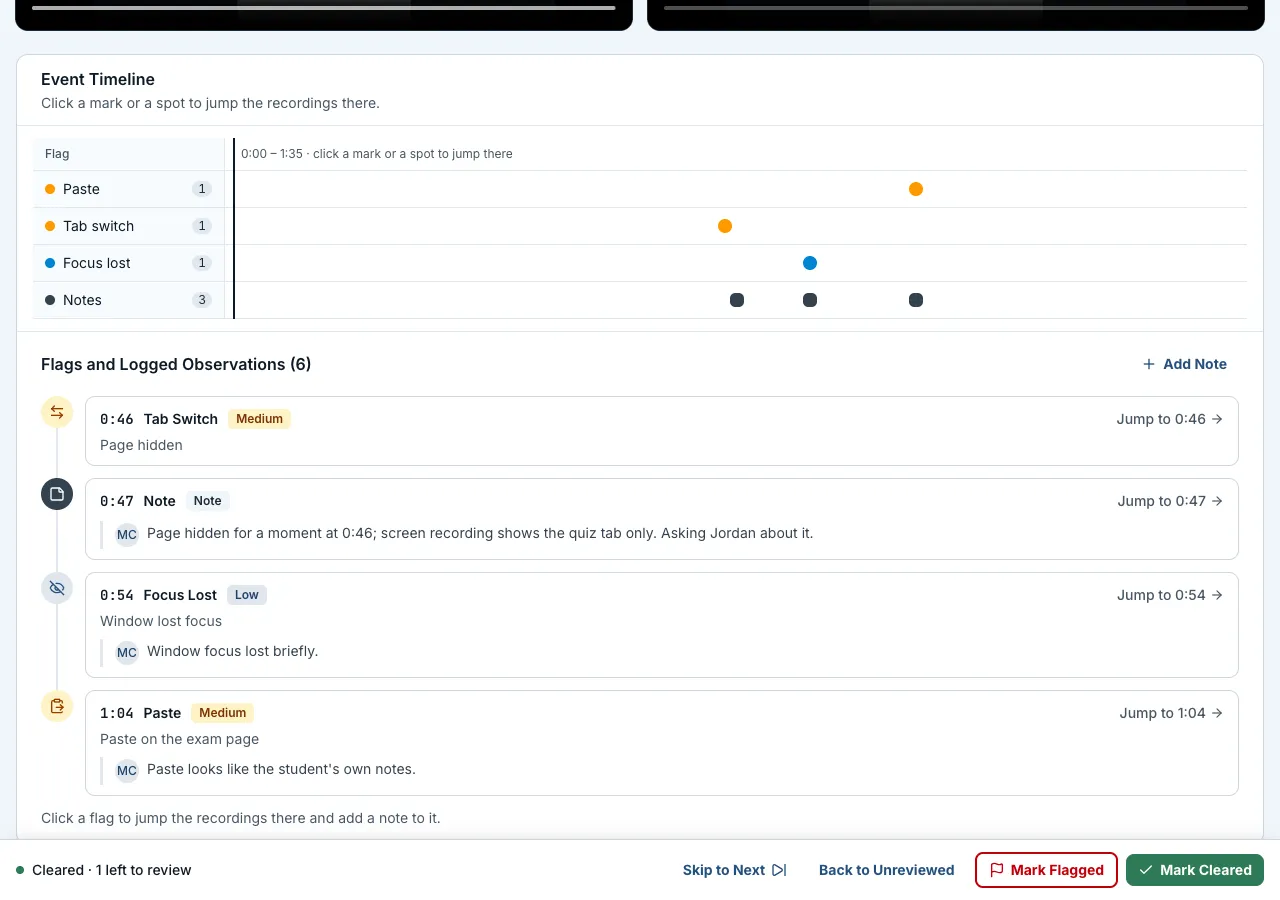The width and height of the screenshot is (1280, 900).
Task: Click the left recording's progress bar
Action: [x=324, y=8]
